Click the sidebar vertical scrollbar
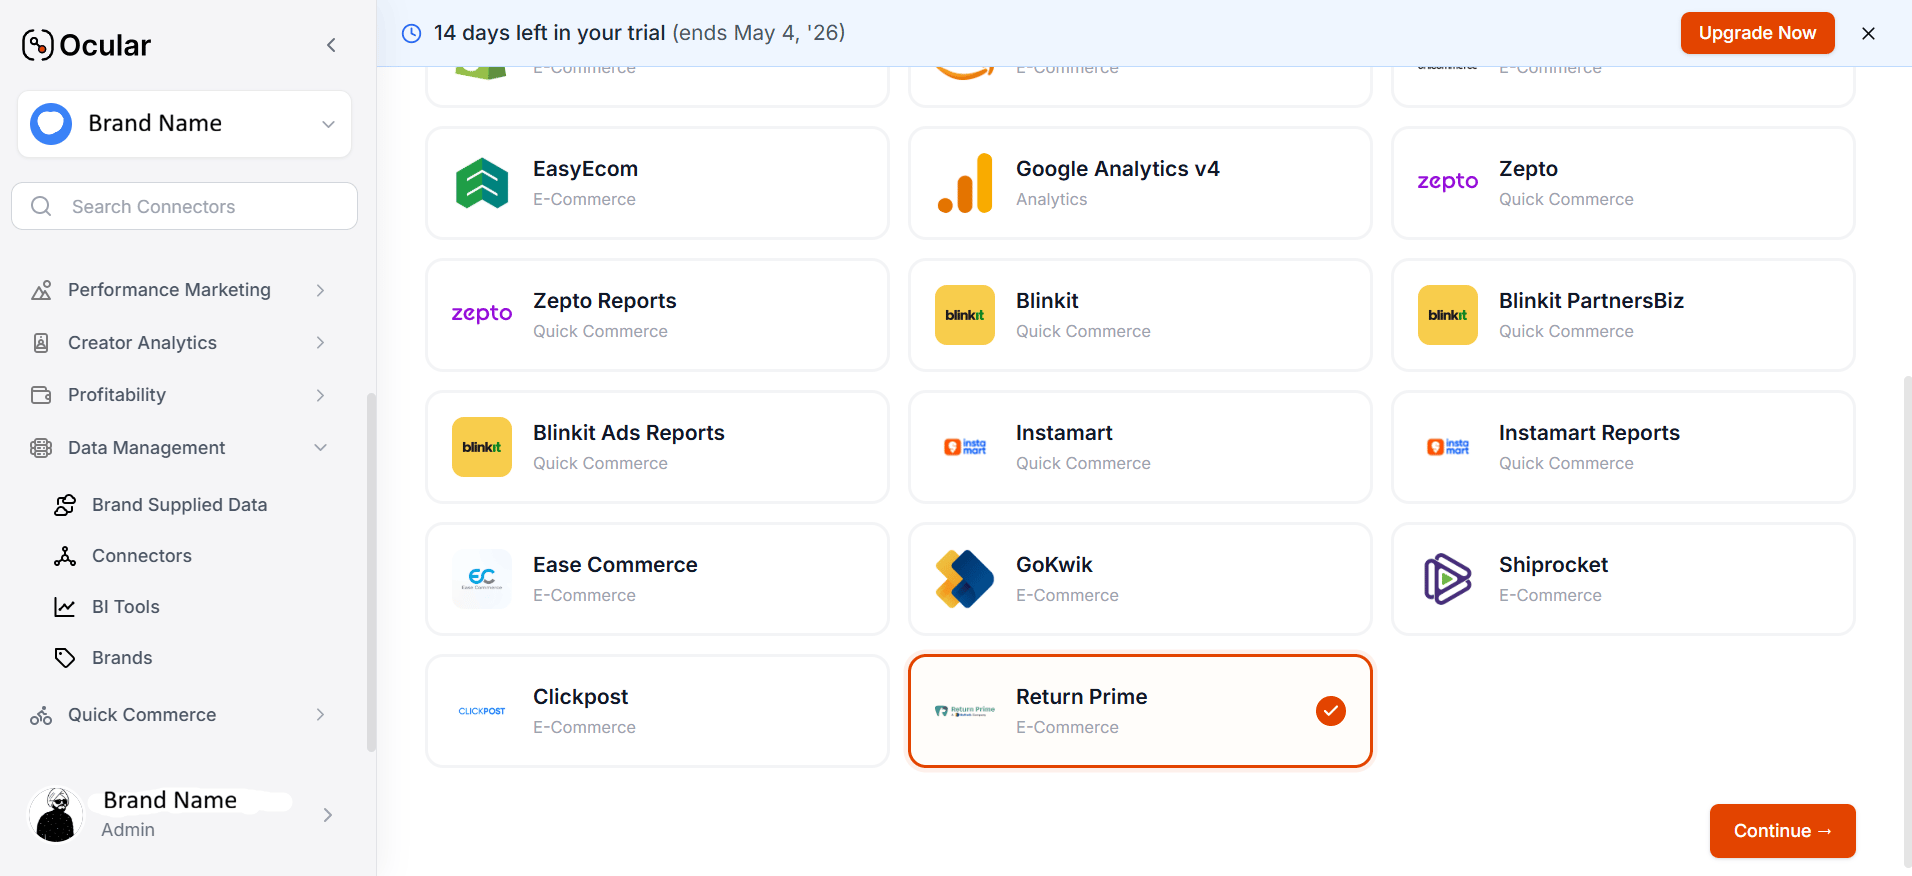Image resolution: width=1912 pixels, height=876 pixels. click(371, 570)
